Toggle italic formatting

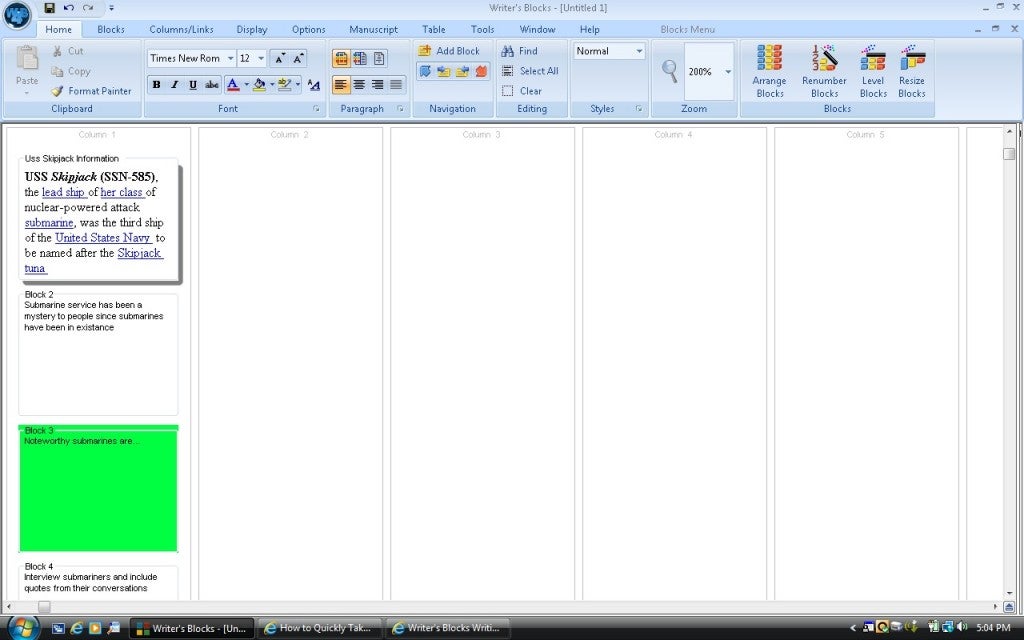[x=172, y=84]
